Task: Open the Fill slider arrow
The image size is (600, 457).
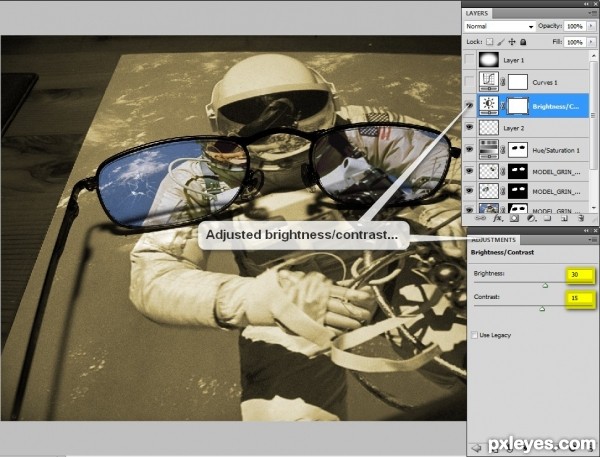Action: point(592,42)
